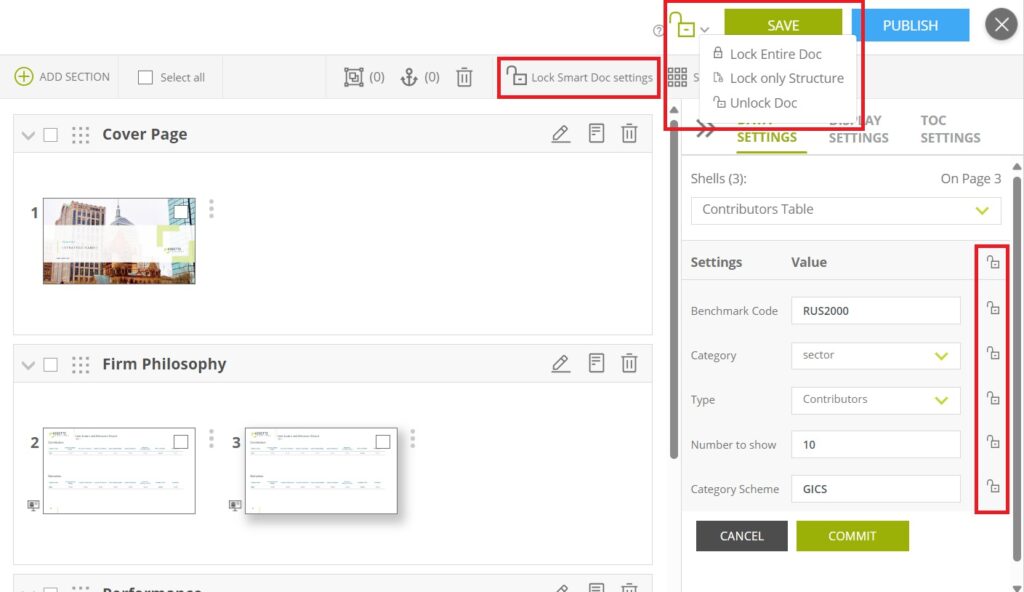Toggle lock for Category Scheme setting
The image size is (1024, 592).
993,486
